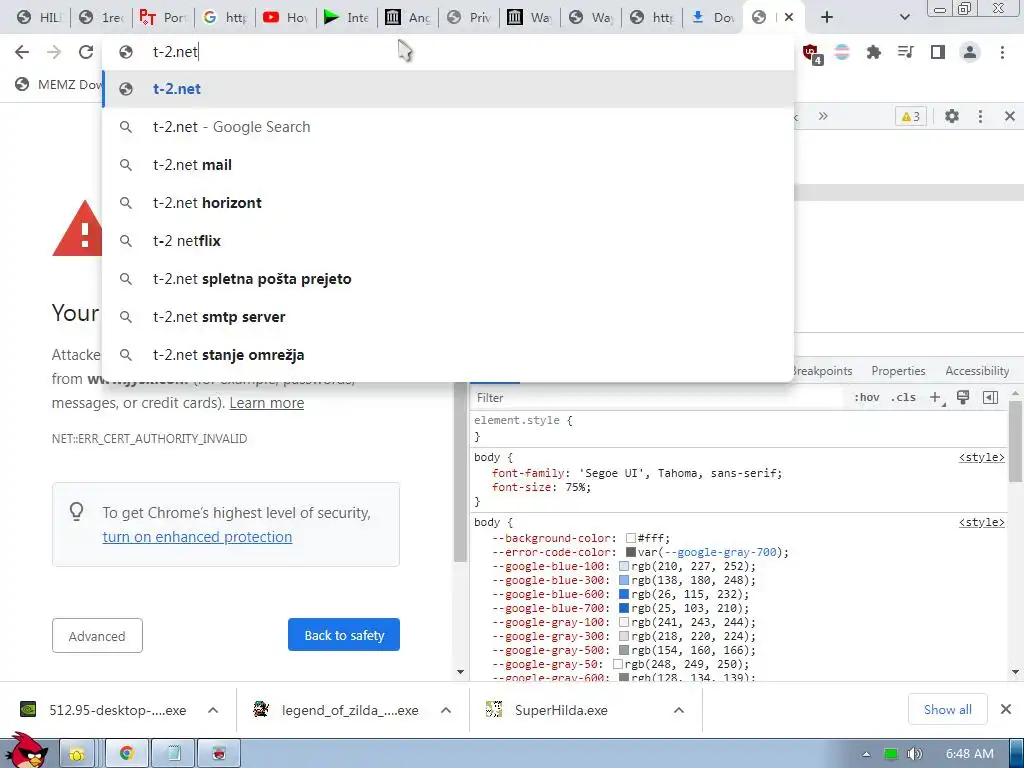Select t-2.net spletna pošta prejeto suggestion

(449, 279)
